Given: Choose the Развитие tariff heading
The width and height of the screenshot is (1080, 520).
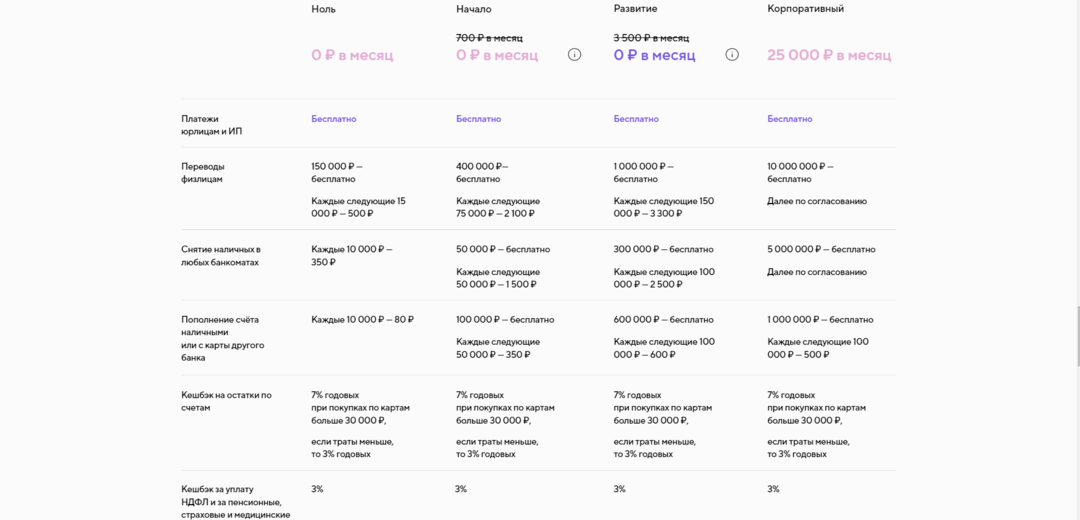Looking at the screenshot, I should (x=635, y=9).
